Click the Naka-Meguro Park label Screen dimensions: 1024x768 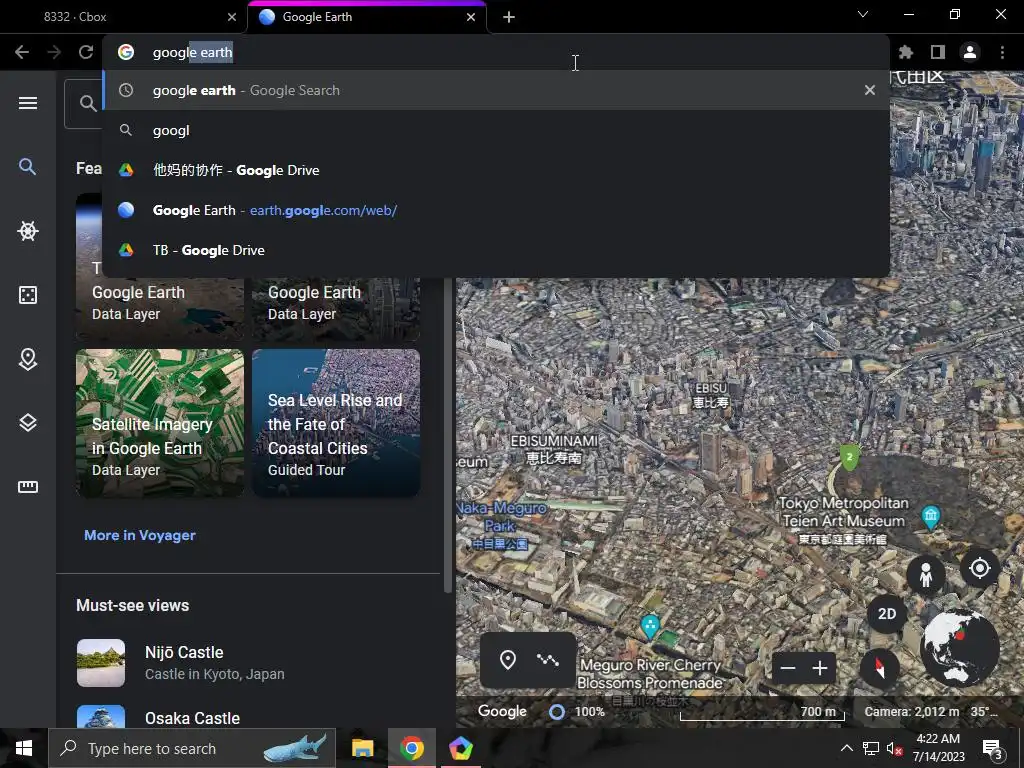pos(501,524)
